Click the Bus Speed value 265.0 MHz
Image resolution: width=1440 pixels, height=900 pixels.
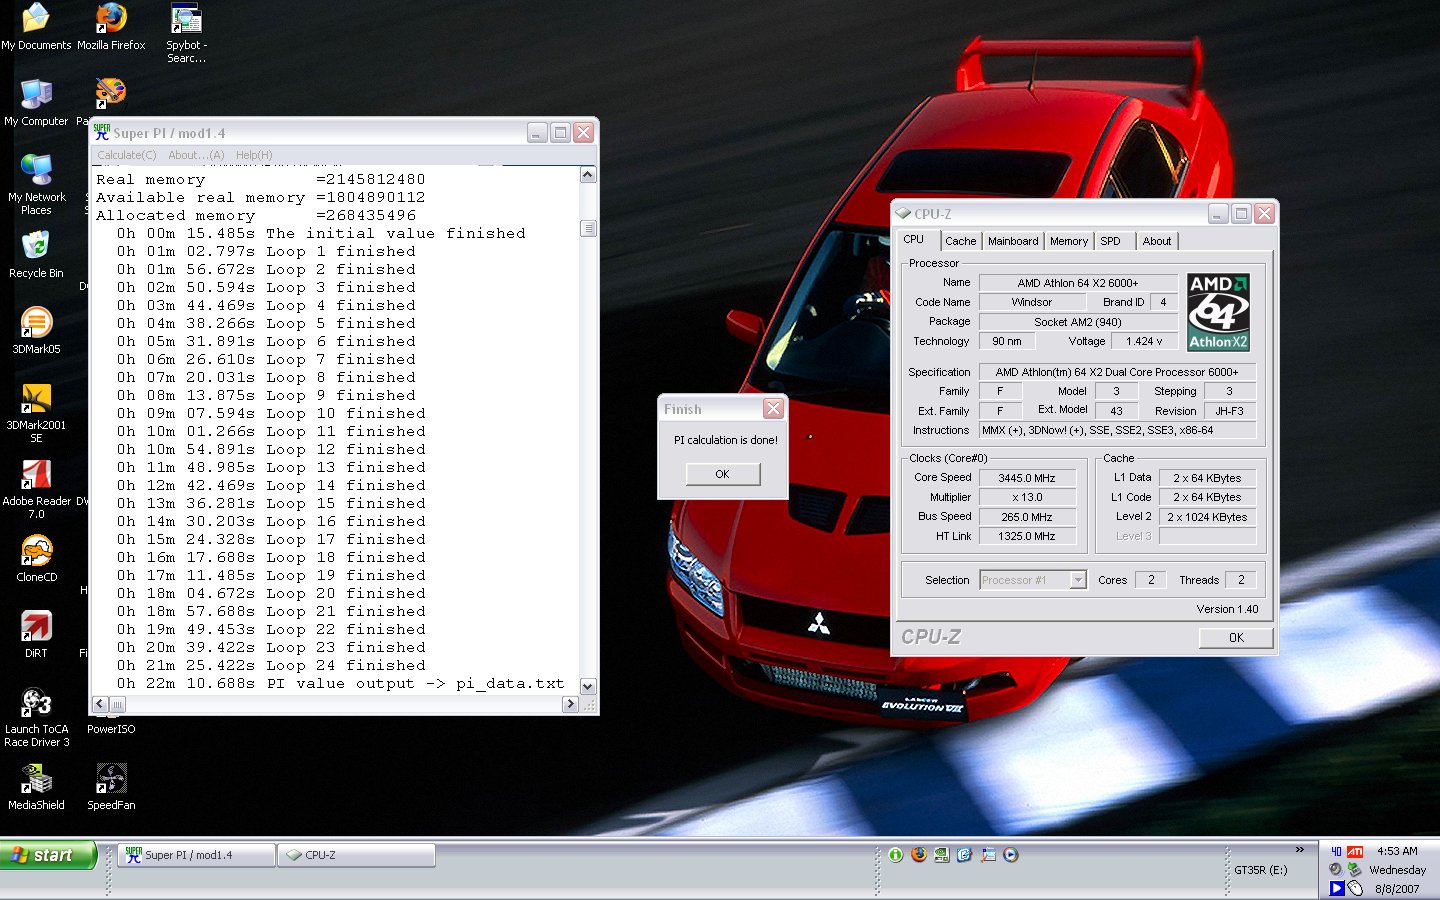point(1027,517)
